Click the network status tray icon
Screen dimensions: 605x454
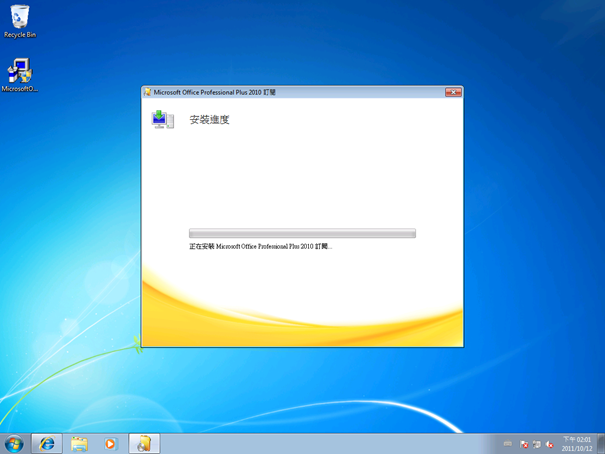click(x=537, y=444)
